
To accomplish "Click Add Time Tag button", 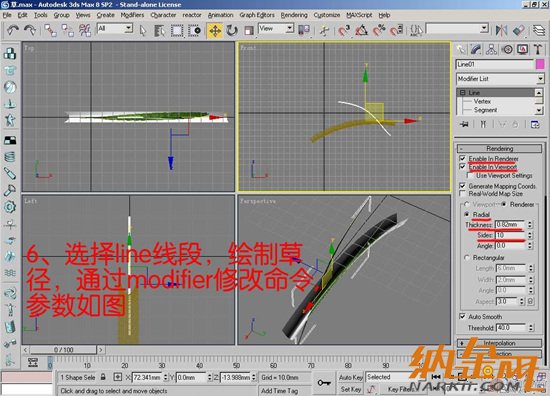I will [279, 390].
